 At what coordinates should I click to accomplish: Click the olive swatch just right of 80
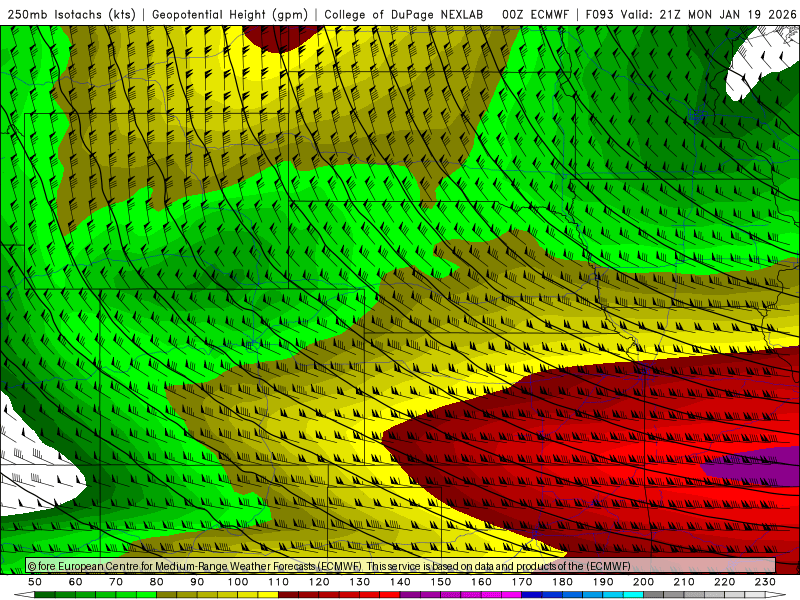(x=166, y=595)
